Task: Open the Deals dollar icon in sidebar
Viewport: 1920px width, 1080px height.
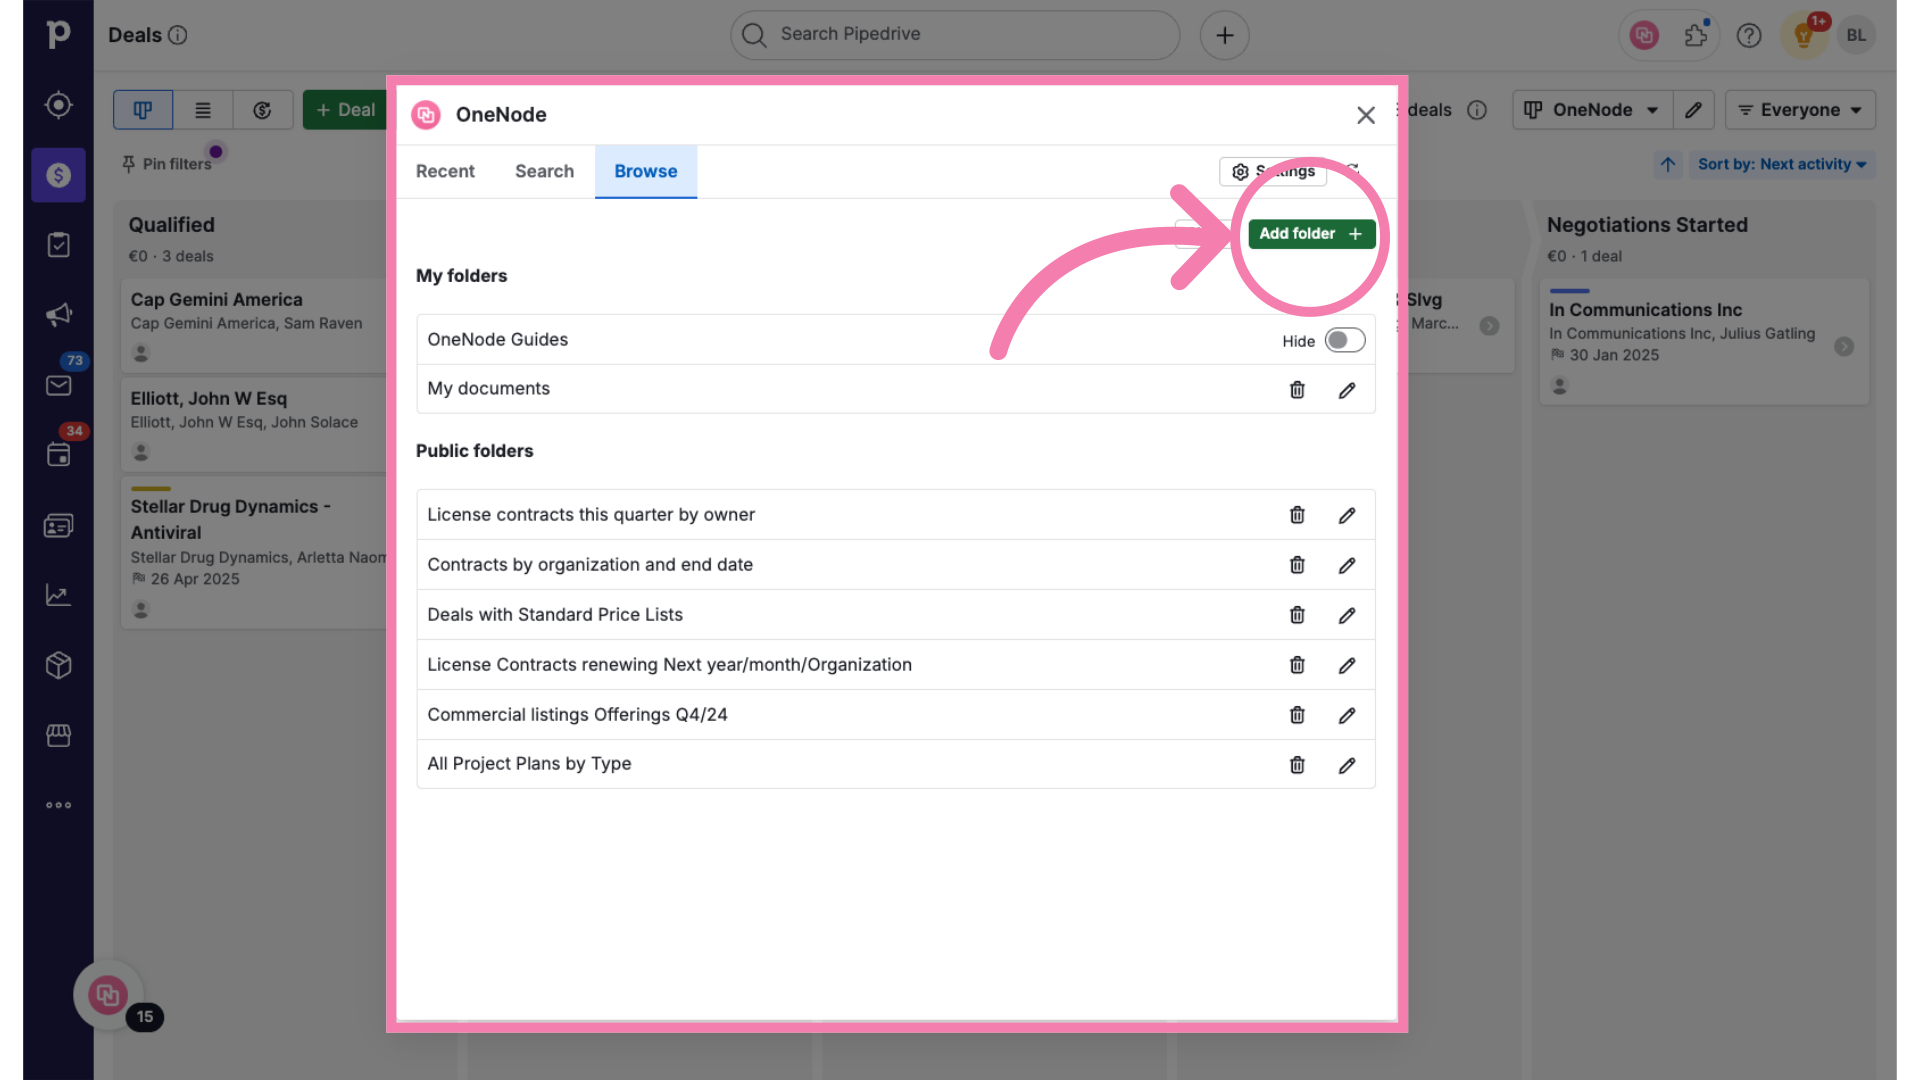Action: pyautogui.click(x=58, y=175)
